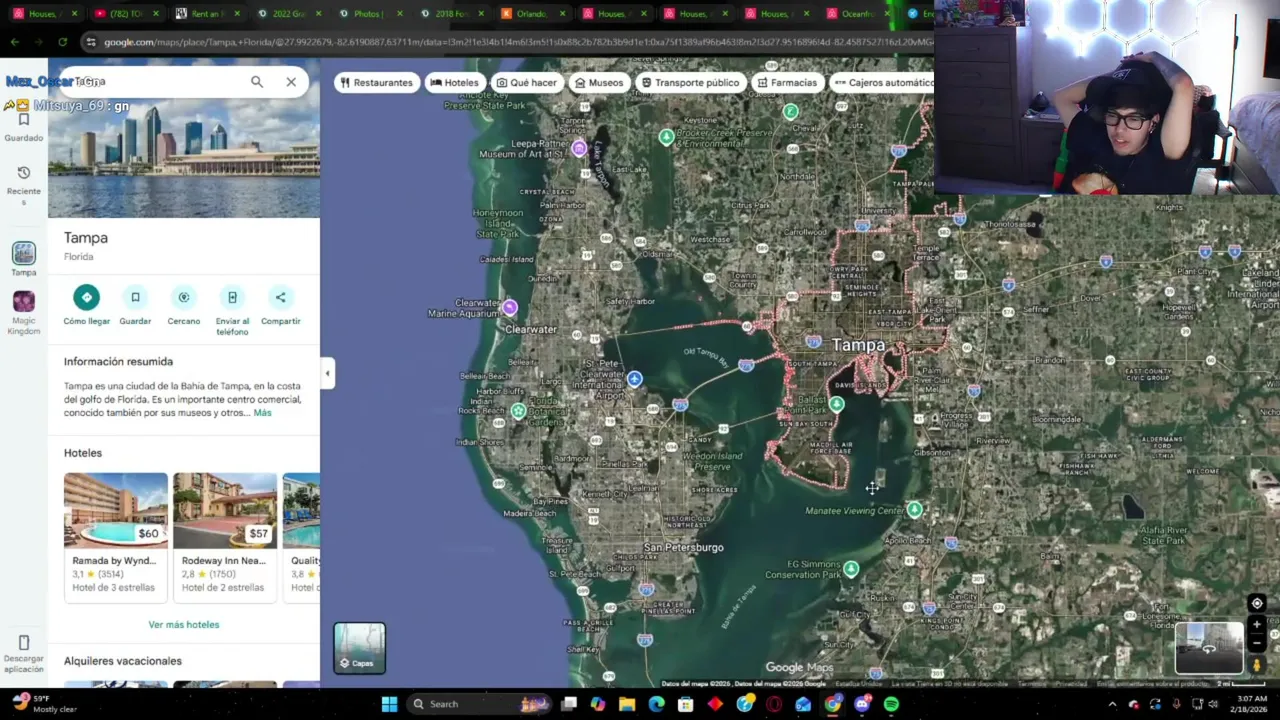The height and width of the screenshot is (720, 1280).
Task: Click the Weedon Island Preserve label
Action: tap(712, 461)
